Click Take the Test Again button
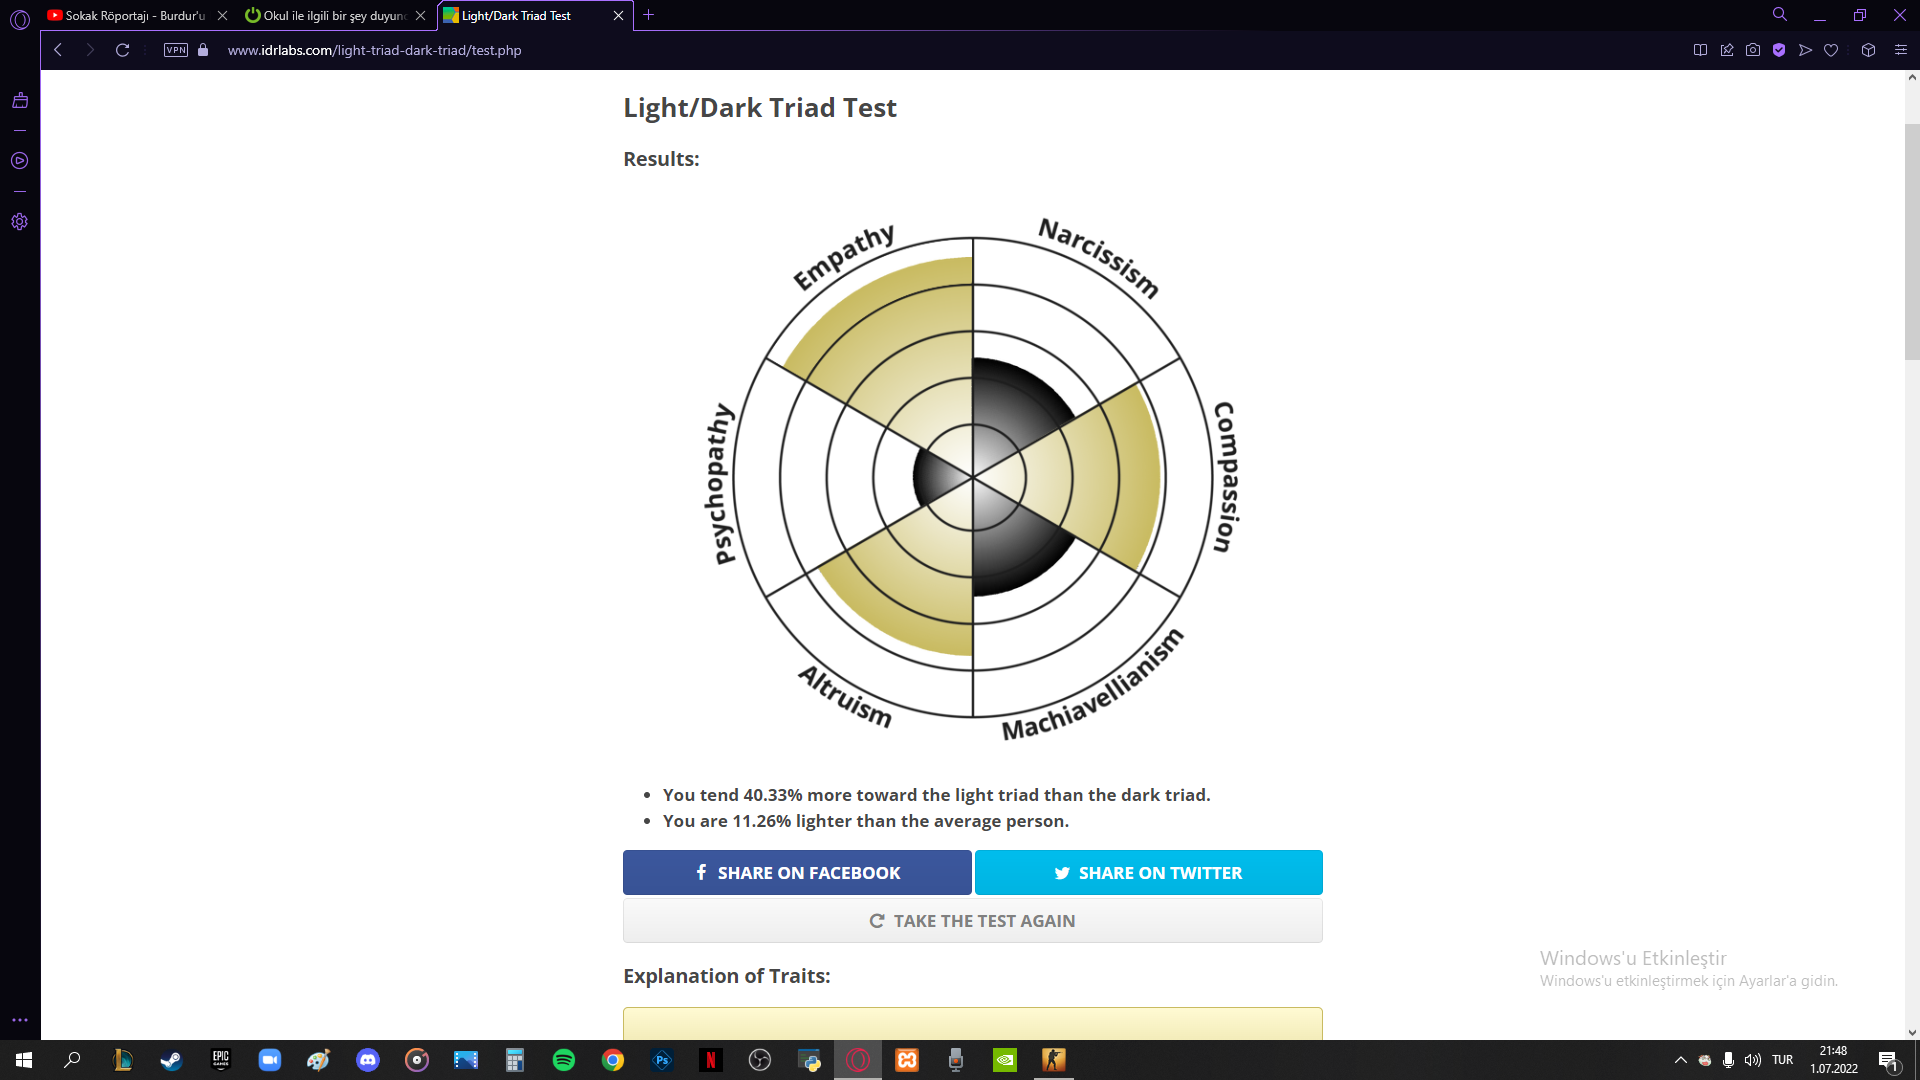 tap(972, 921)
